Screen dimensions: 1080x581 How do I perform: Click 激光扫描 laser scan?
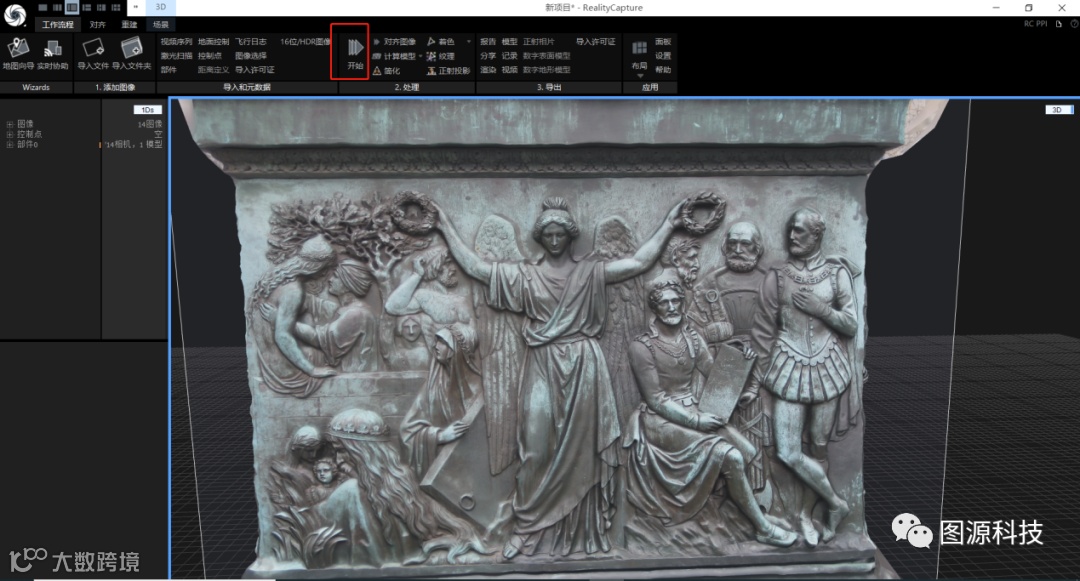pyautogui.click(x=176, y=56)
